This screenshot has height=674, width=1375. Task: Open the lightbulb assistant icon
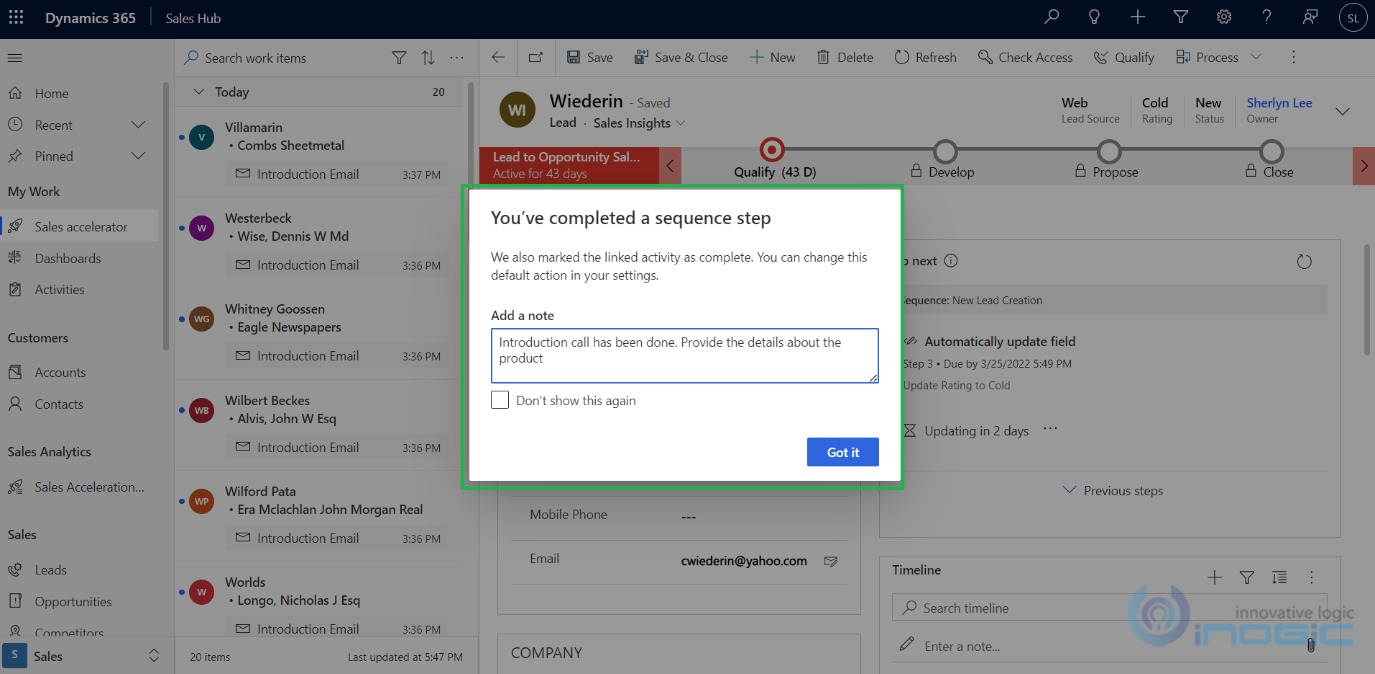1095,17
